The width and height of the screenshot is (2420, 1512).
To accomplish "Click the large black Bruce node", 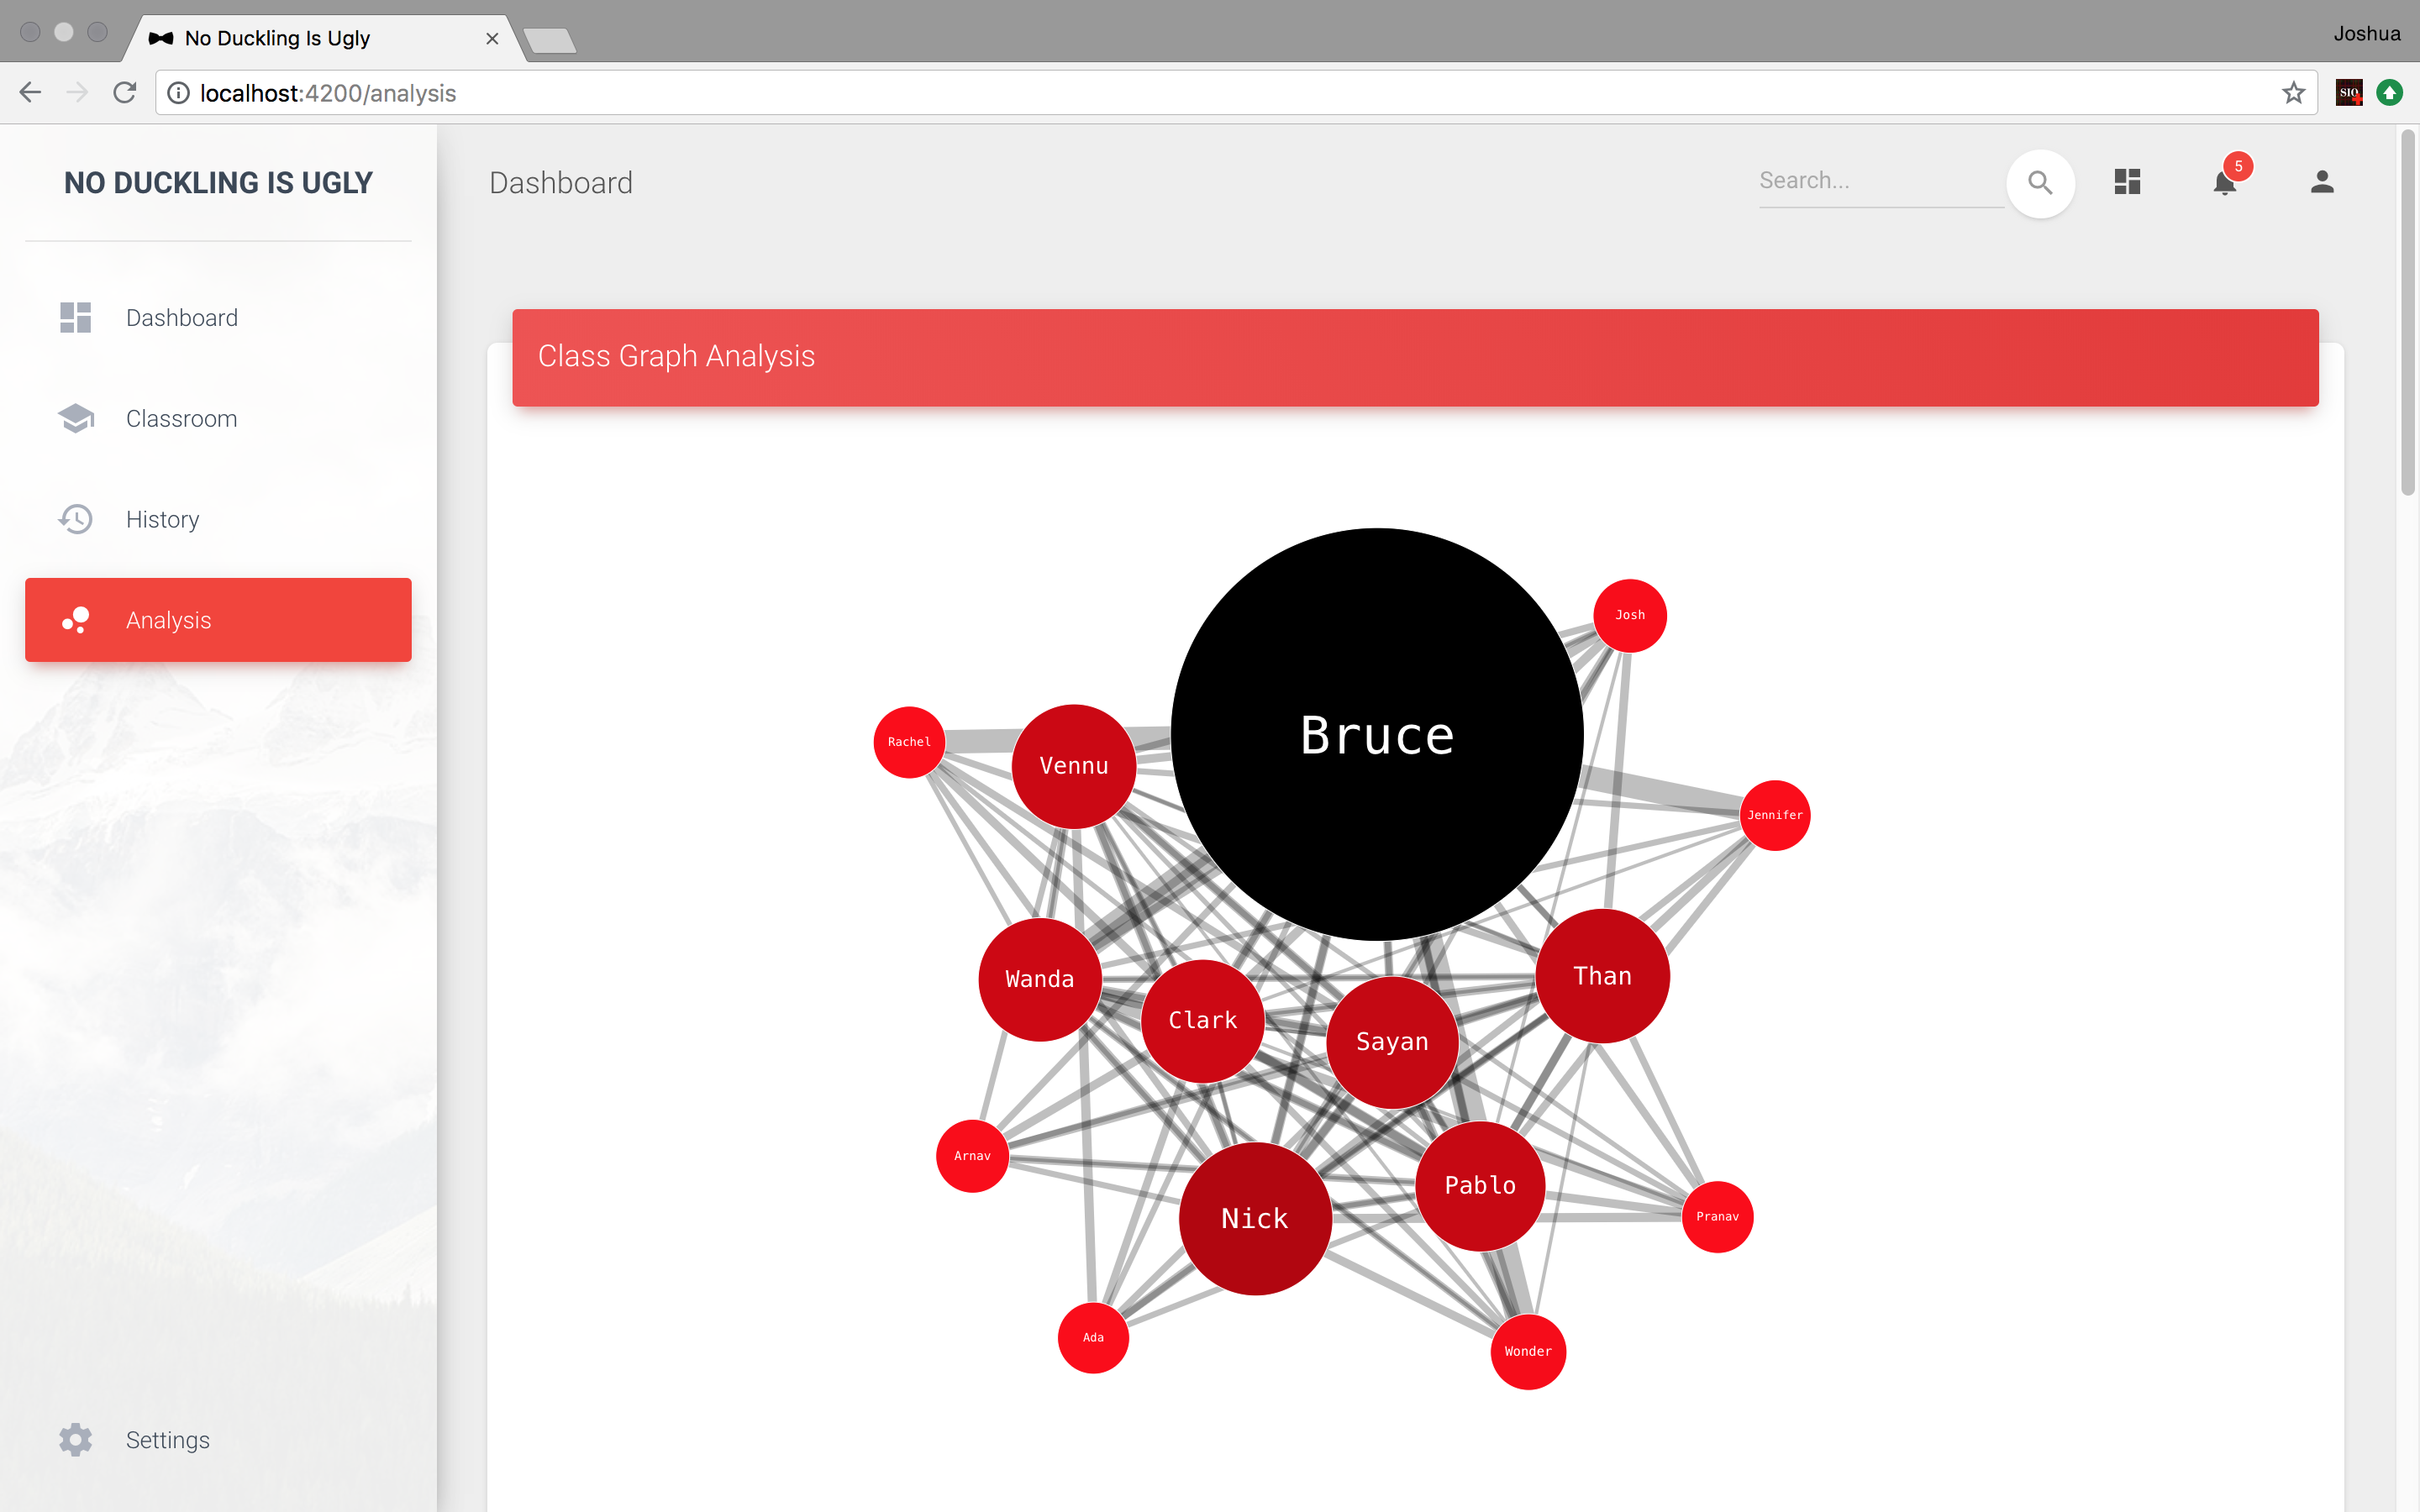I will coord(1377,735).
